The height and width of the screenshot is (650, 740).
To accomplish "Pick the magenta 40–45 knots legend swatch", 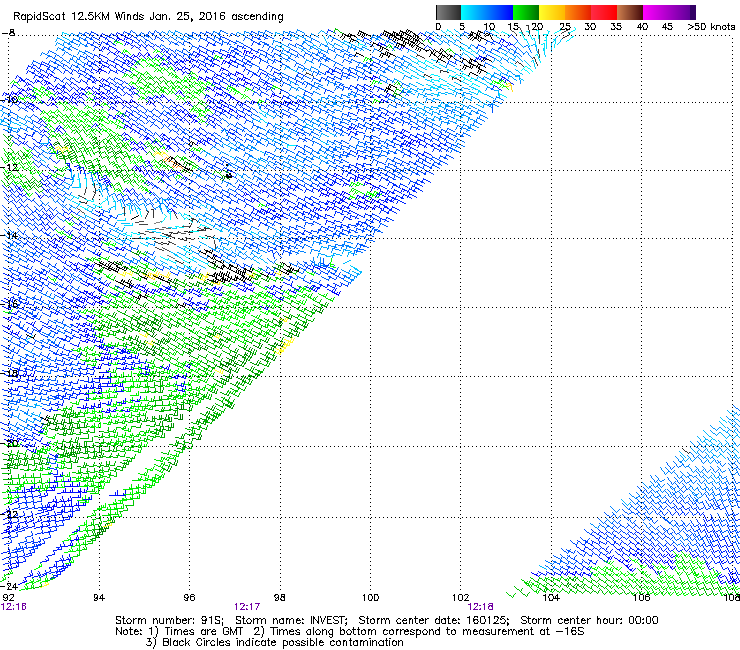I will point(656,12).
